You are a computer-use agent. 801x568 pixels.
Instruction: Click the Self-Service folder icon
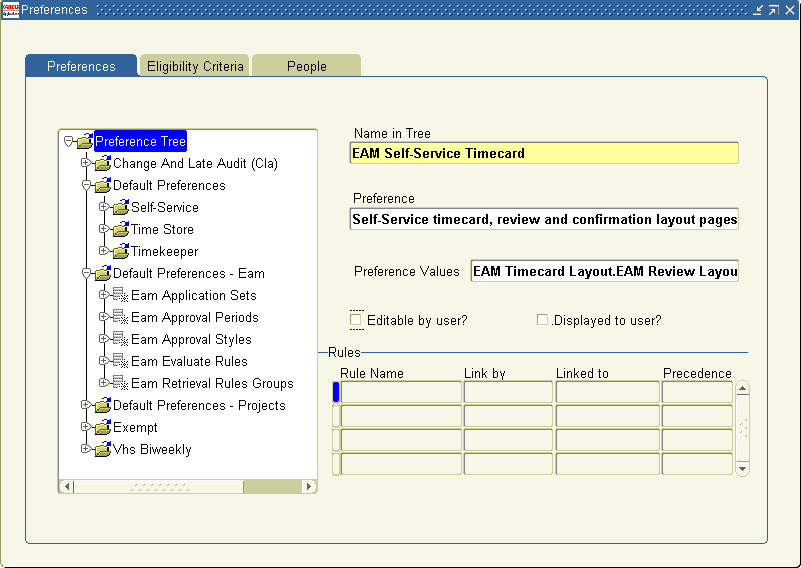(121, 207)
